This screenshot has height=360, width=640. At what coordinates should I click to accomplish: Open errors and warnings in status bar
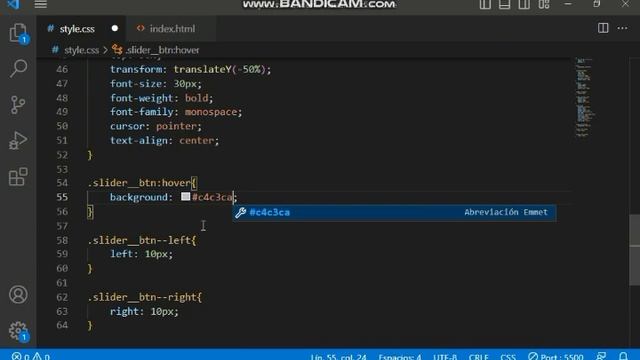[x=31, y=356]
